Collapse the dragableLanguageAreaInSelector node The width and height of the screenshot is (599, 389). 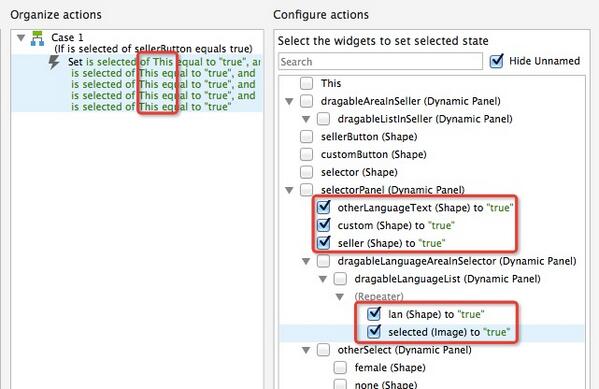pyautogui.click(x=306, y=261)
